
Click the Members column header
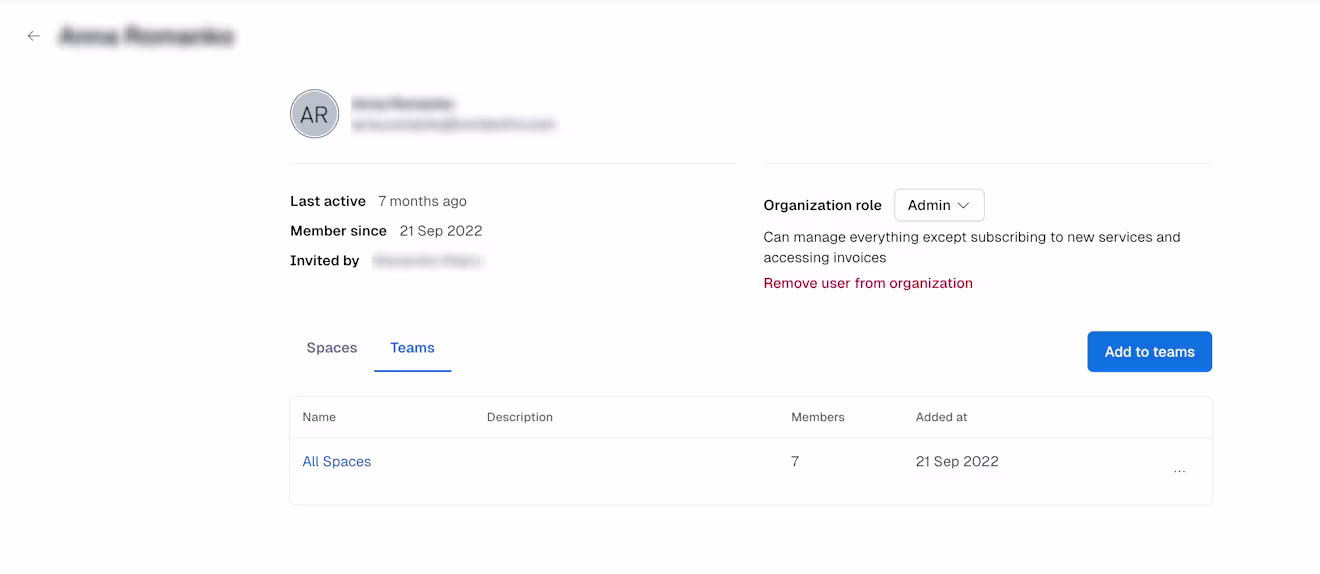coord(818,417)
